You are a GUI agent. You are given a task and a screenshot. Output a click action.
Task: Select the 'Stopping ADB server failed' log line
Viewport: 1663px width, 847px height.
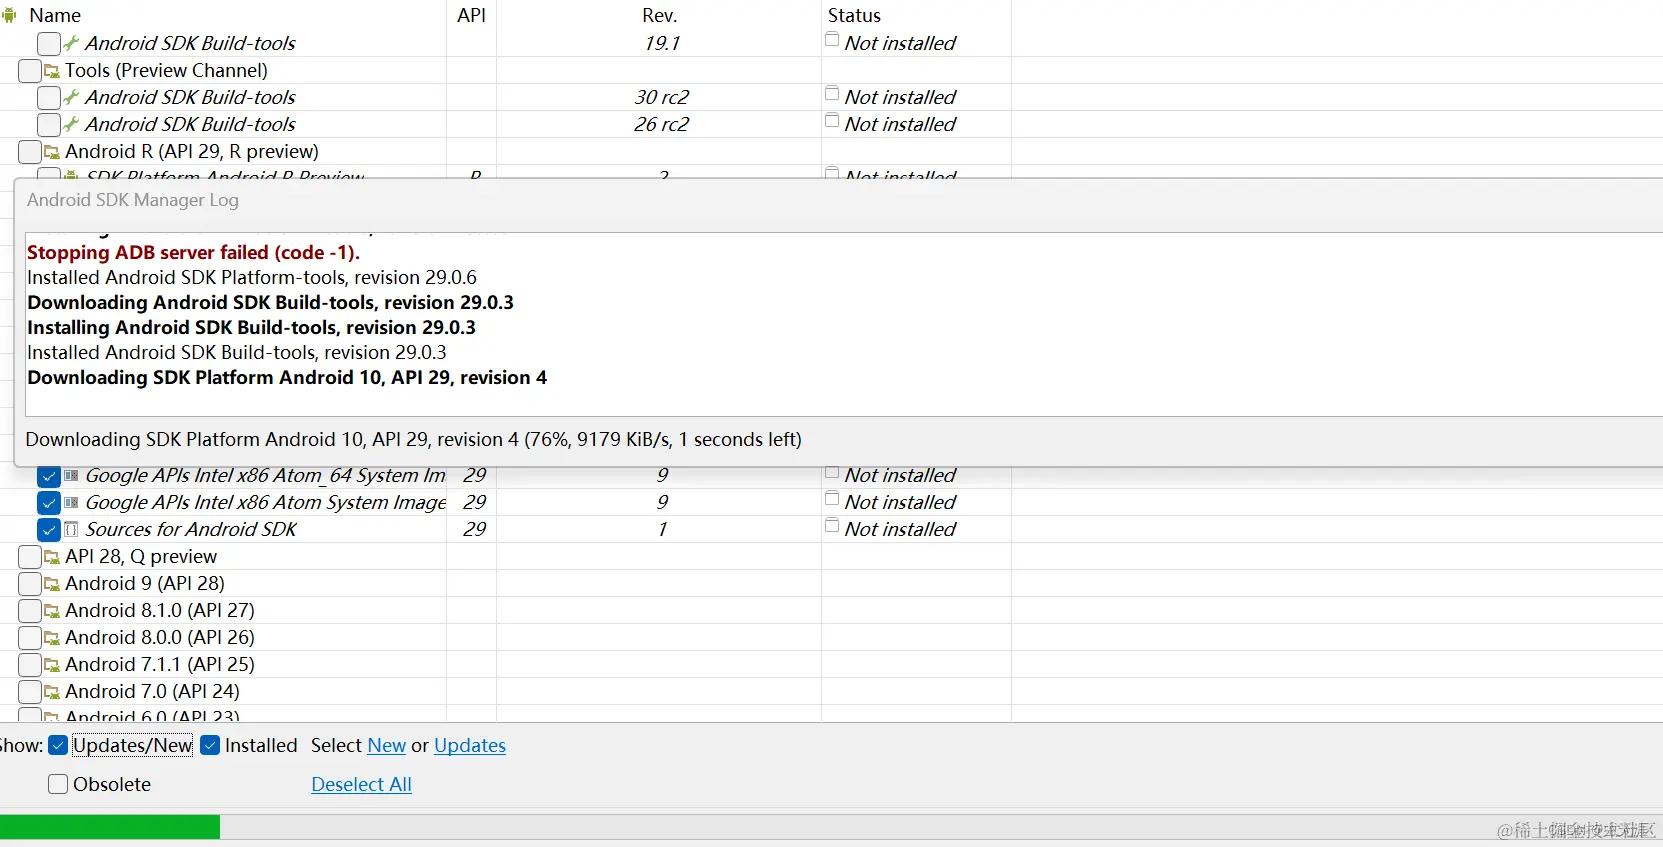[x=193, y=252]
